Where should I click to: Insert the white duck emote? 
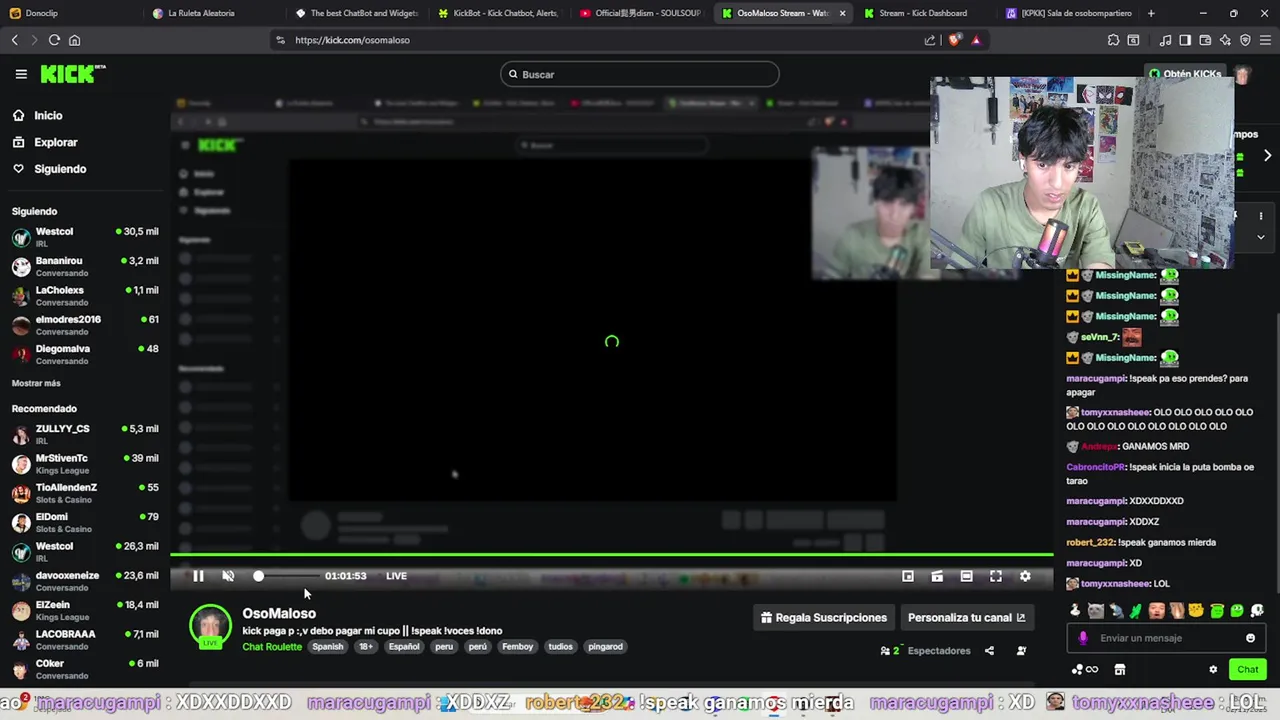click(x=1075, y=611)
